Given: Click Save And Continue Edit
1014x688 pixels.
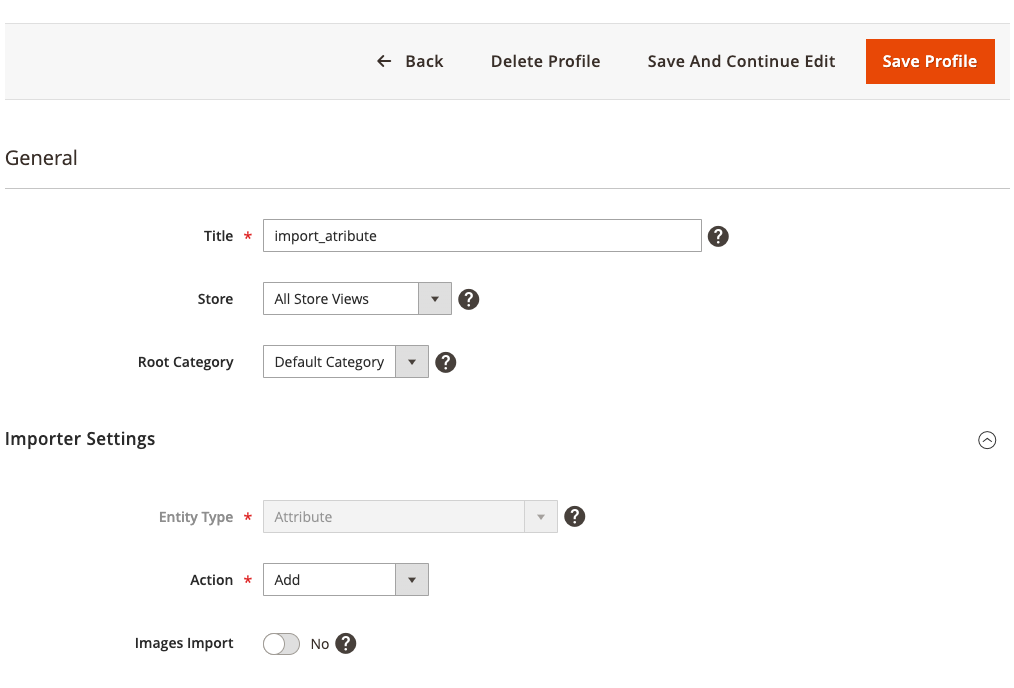Looking at the screenshot, I should tap(741, 61).
